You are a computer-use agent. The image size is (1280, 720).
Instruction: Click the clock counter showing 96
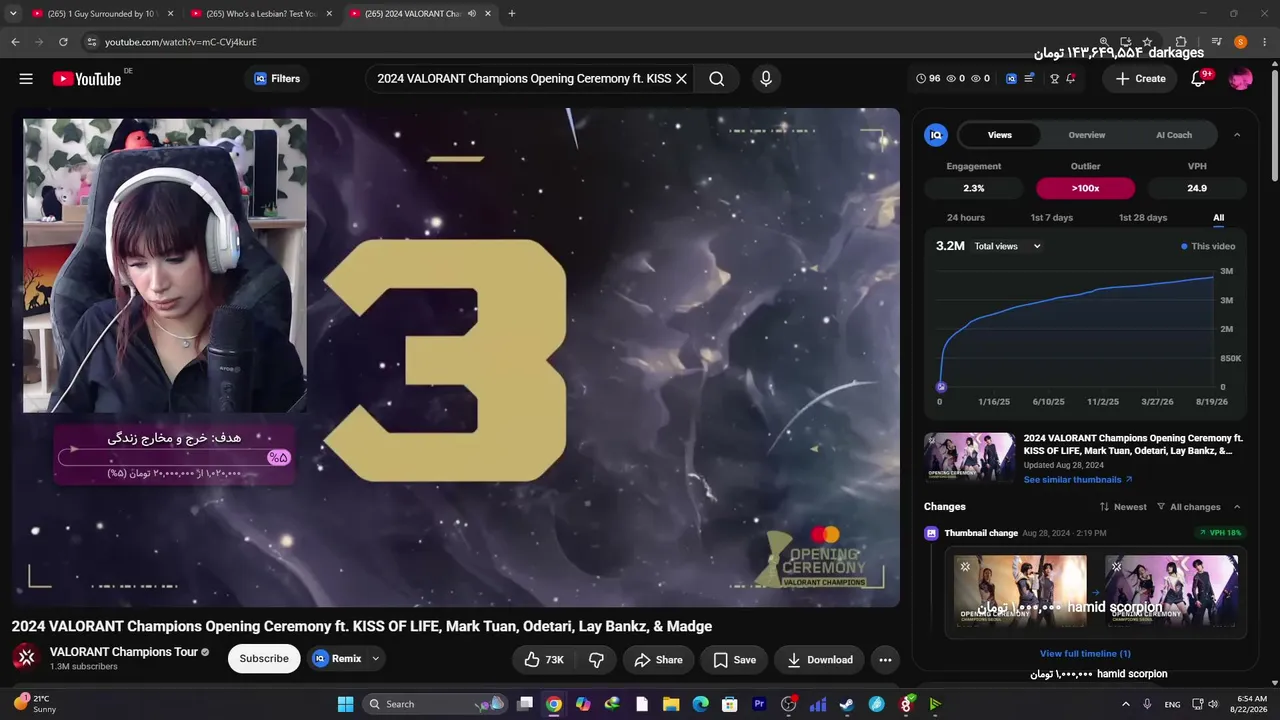tap(929, 79)
